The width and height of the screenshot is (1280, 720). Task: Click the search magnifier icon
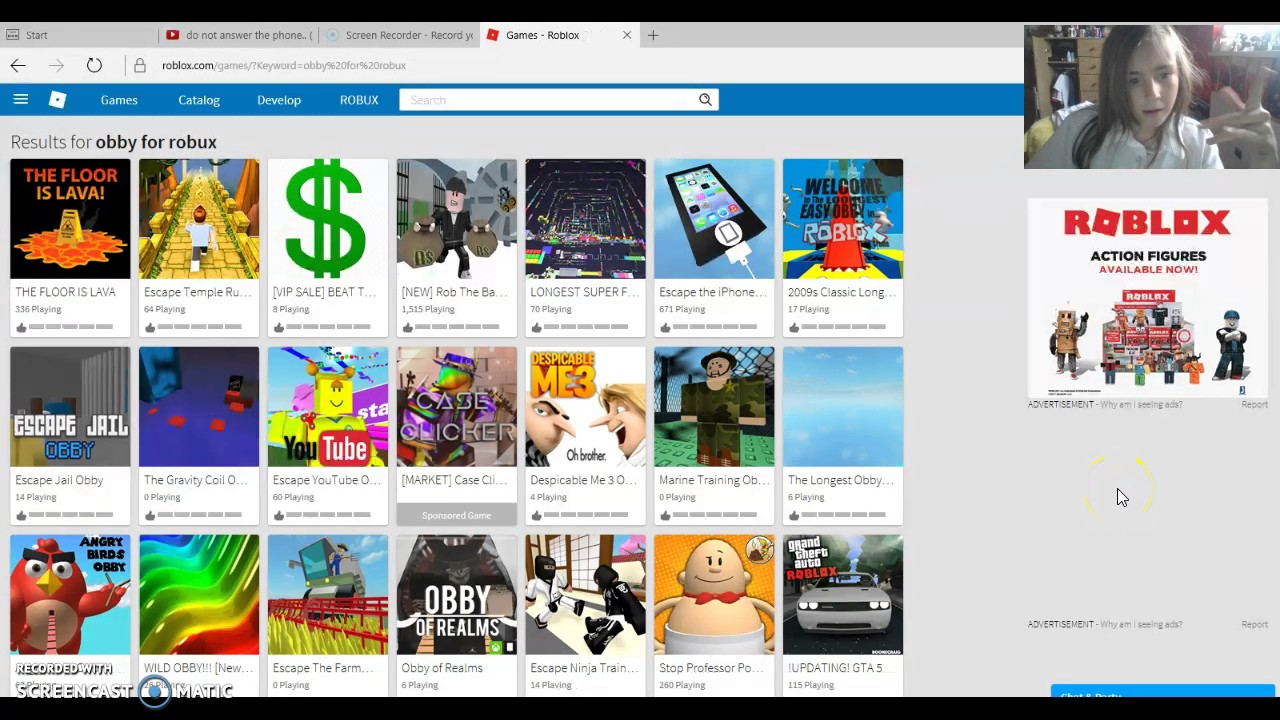tap(705, 99)
